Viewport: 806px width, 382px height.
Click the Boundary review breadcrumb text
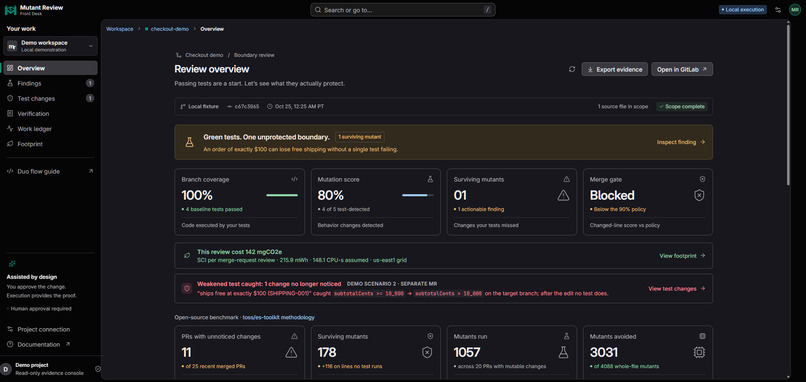254,55
